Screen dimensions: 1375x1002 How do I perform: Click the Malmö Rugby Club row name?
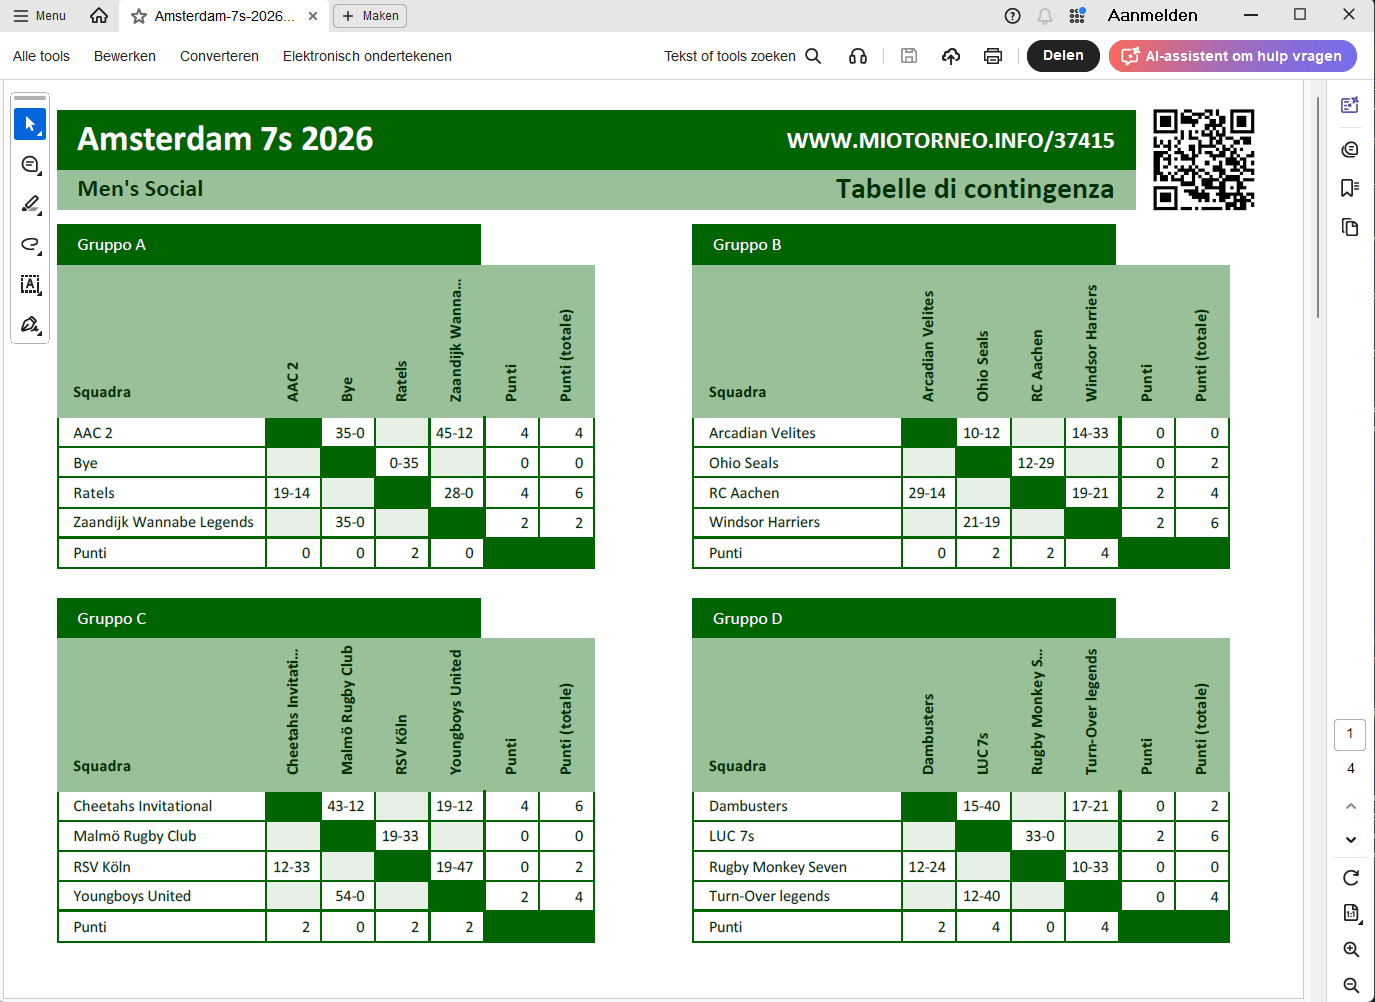coord(135,836)
